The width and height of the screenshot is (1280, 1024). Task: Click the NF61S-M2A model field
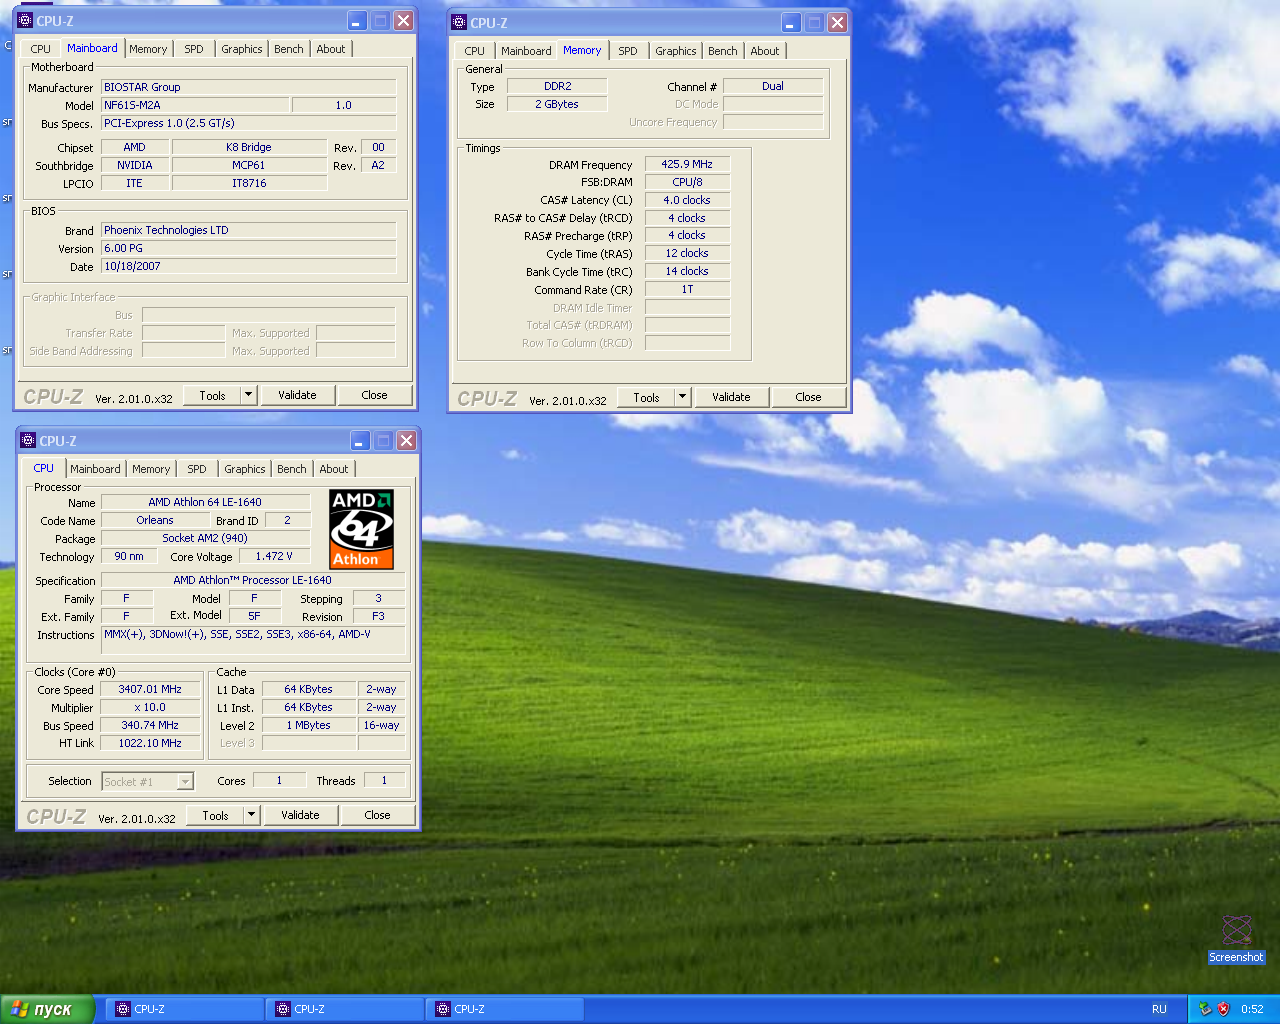195,105
